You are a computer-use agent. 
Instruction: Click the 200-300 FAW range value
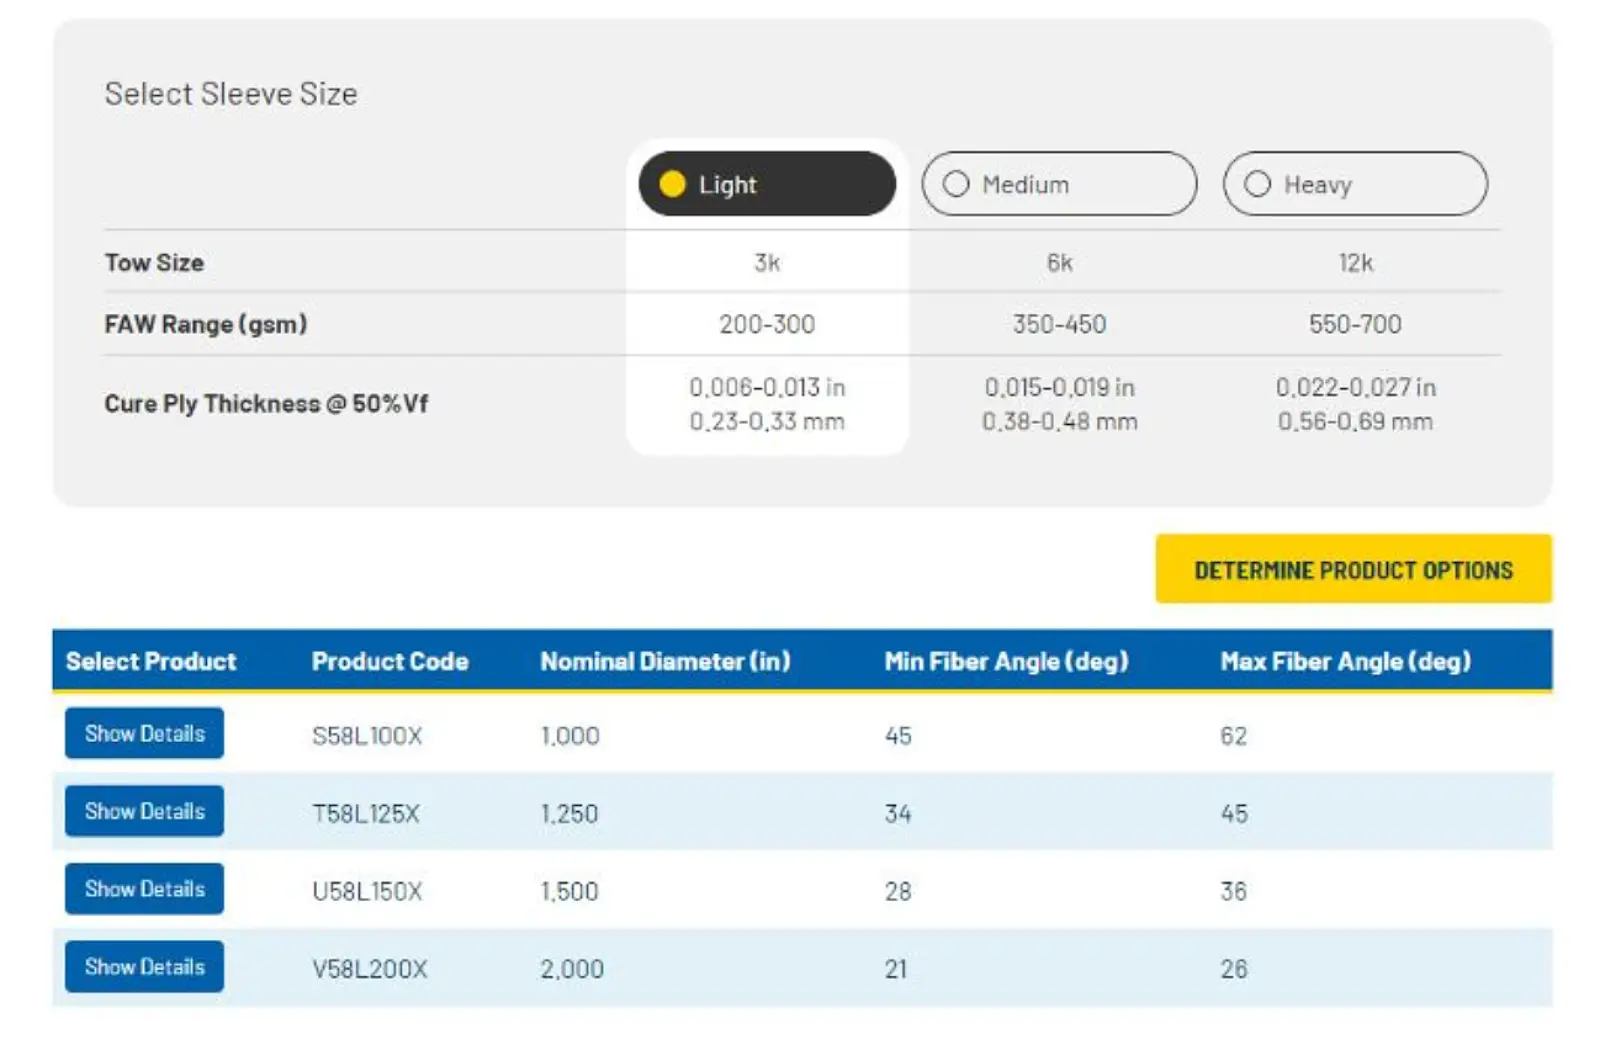click(x=767, y=324)
